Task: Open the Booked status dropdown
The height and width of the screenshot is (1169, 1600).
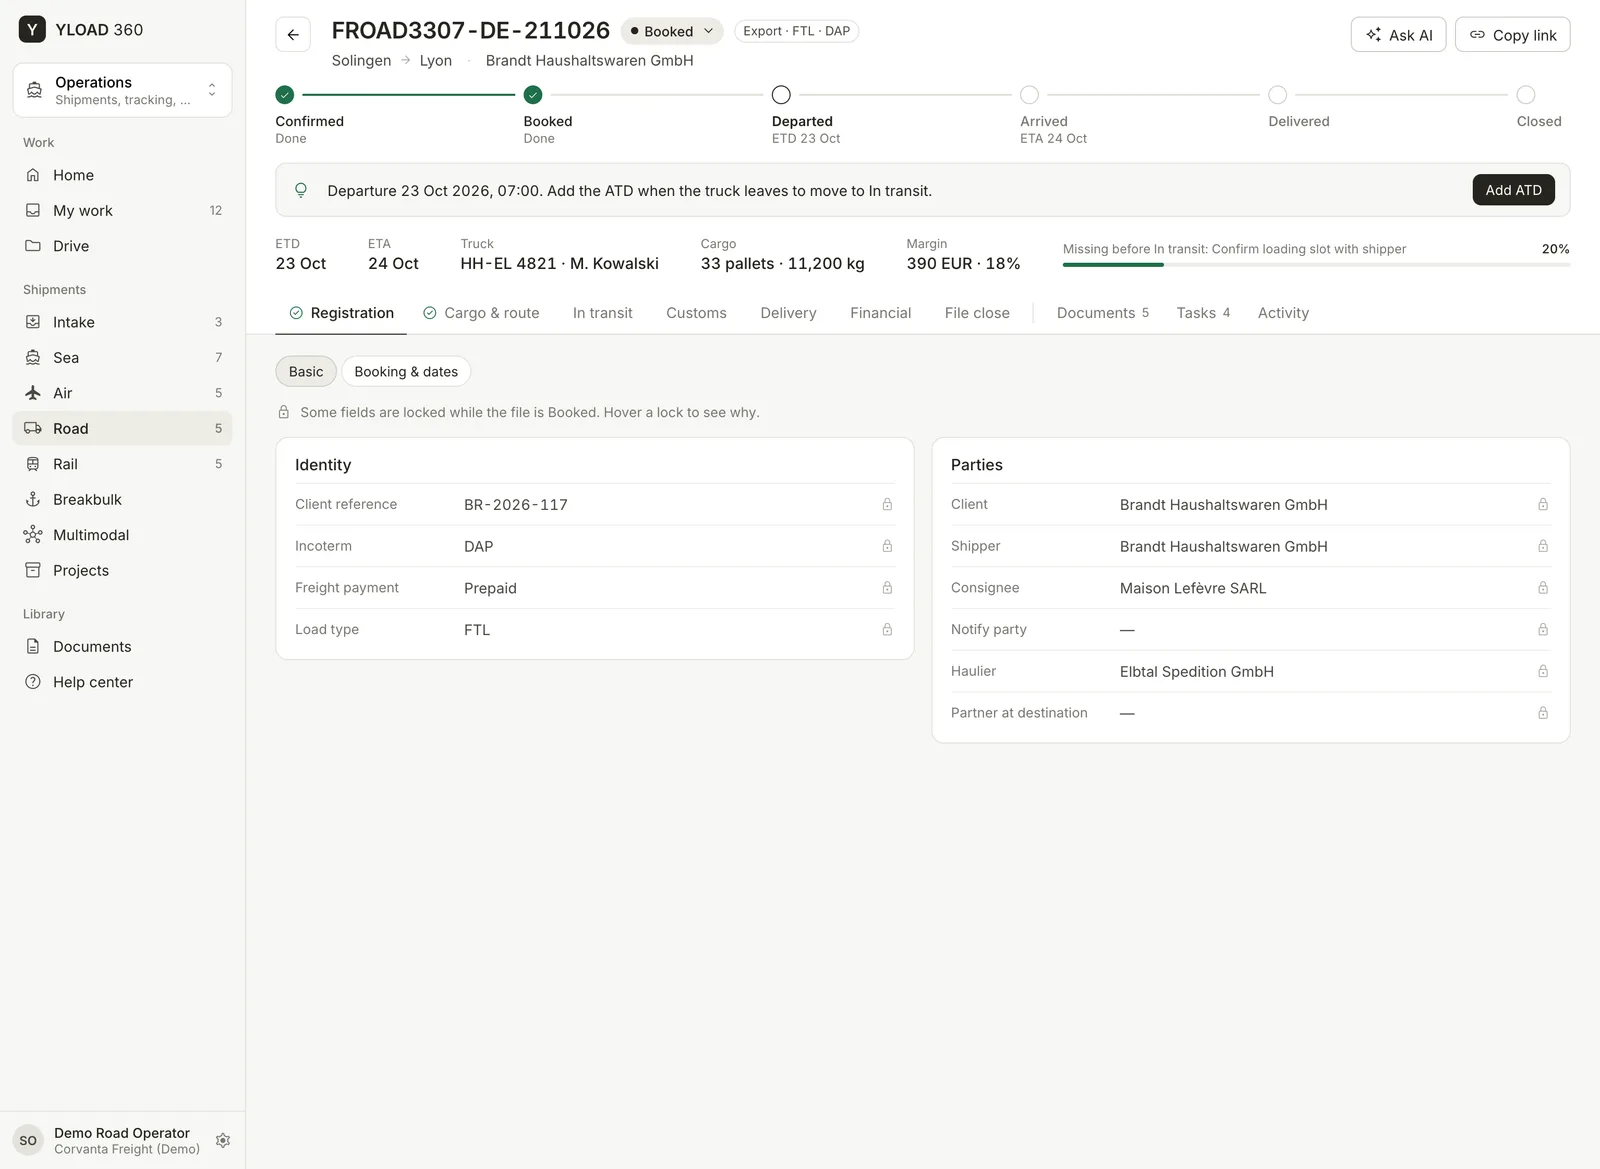Action: click(x=672, y=31)
